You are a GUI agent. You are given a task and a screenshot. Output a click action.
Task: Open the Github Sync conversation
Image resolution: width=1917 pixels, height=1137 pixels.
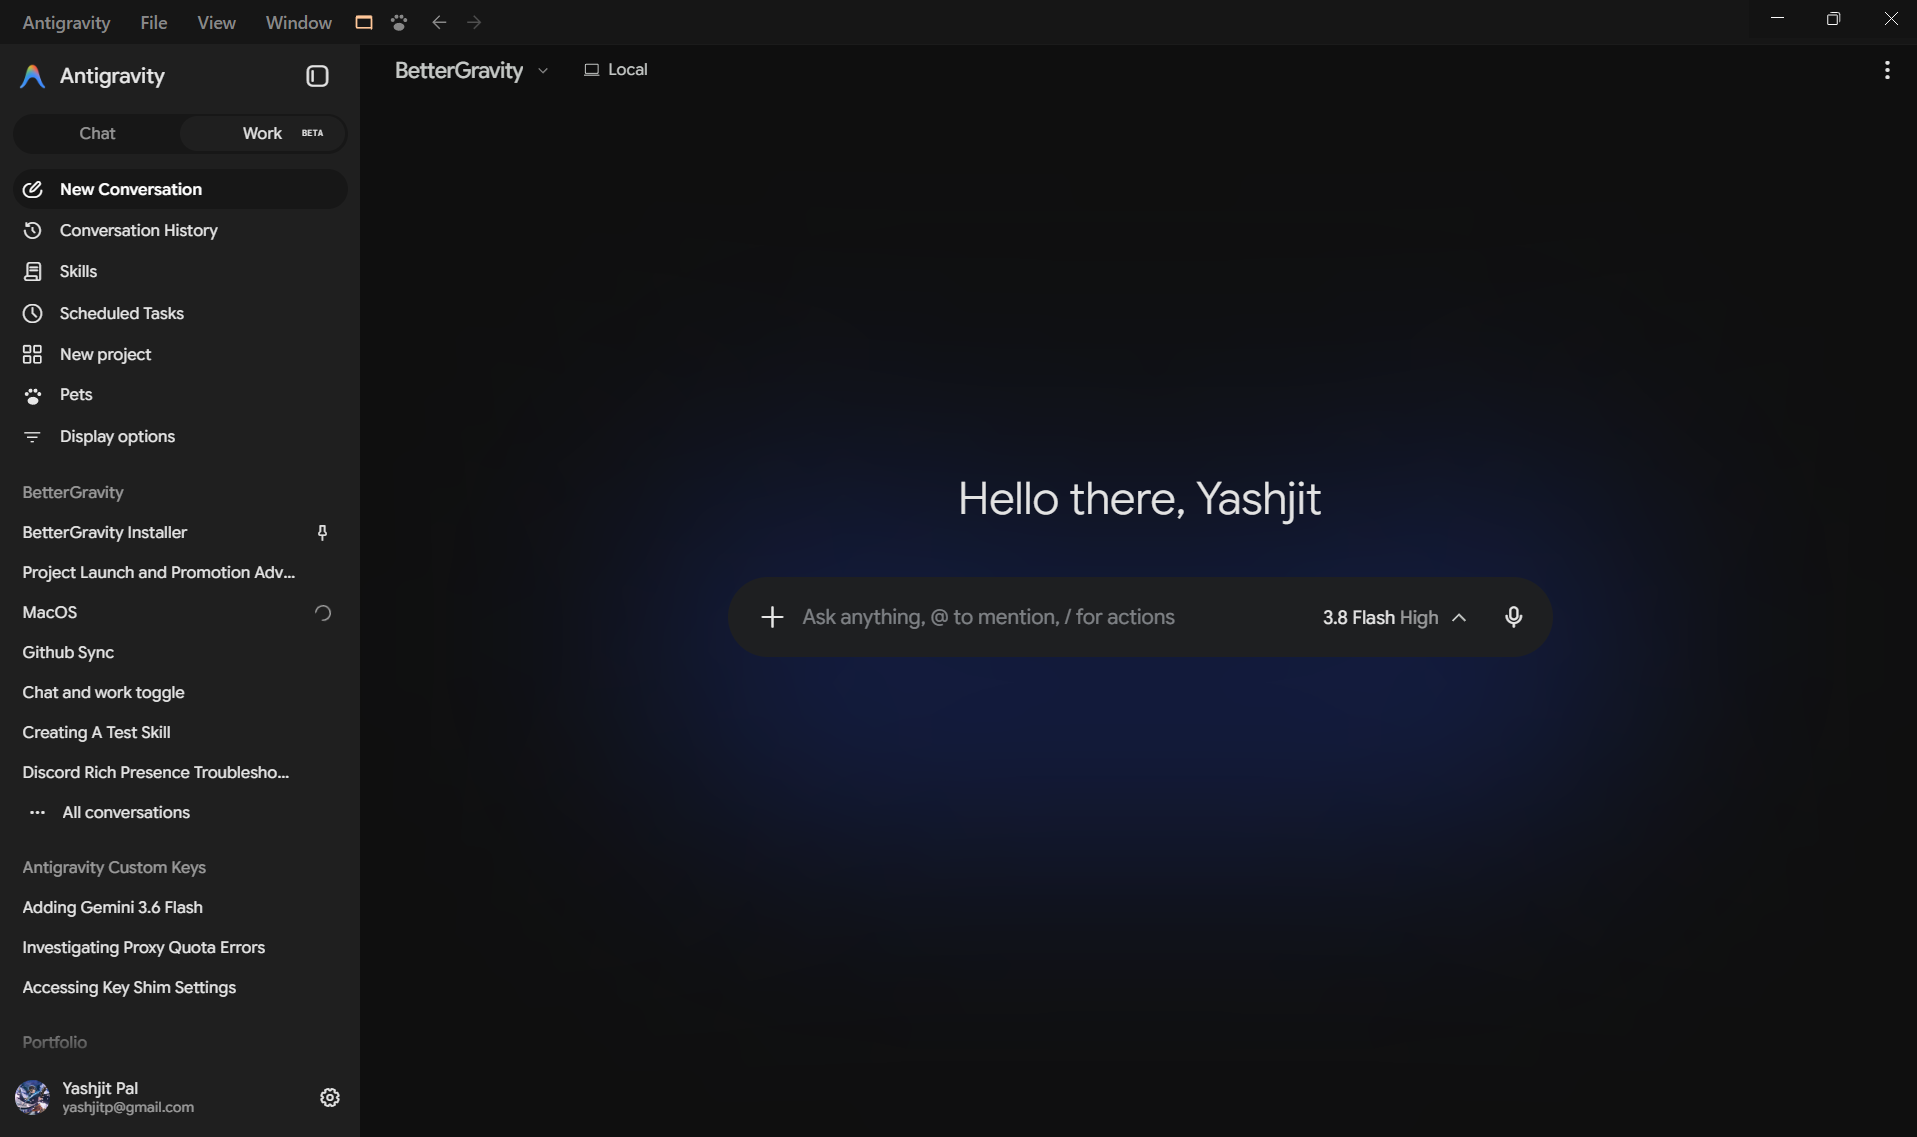click(180, 653)
